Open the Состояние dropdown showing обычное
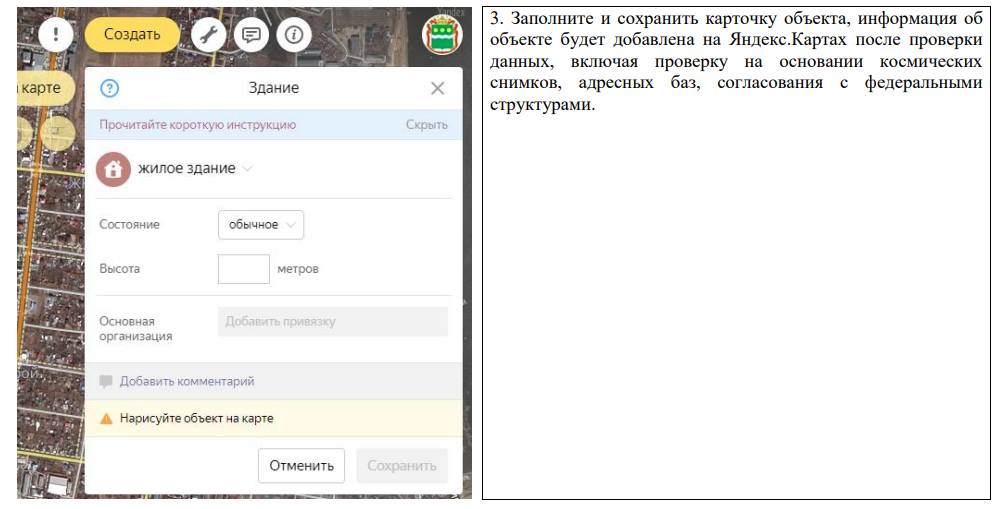This screenshot has width=1008, height=509. [260, 225]
